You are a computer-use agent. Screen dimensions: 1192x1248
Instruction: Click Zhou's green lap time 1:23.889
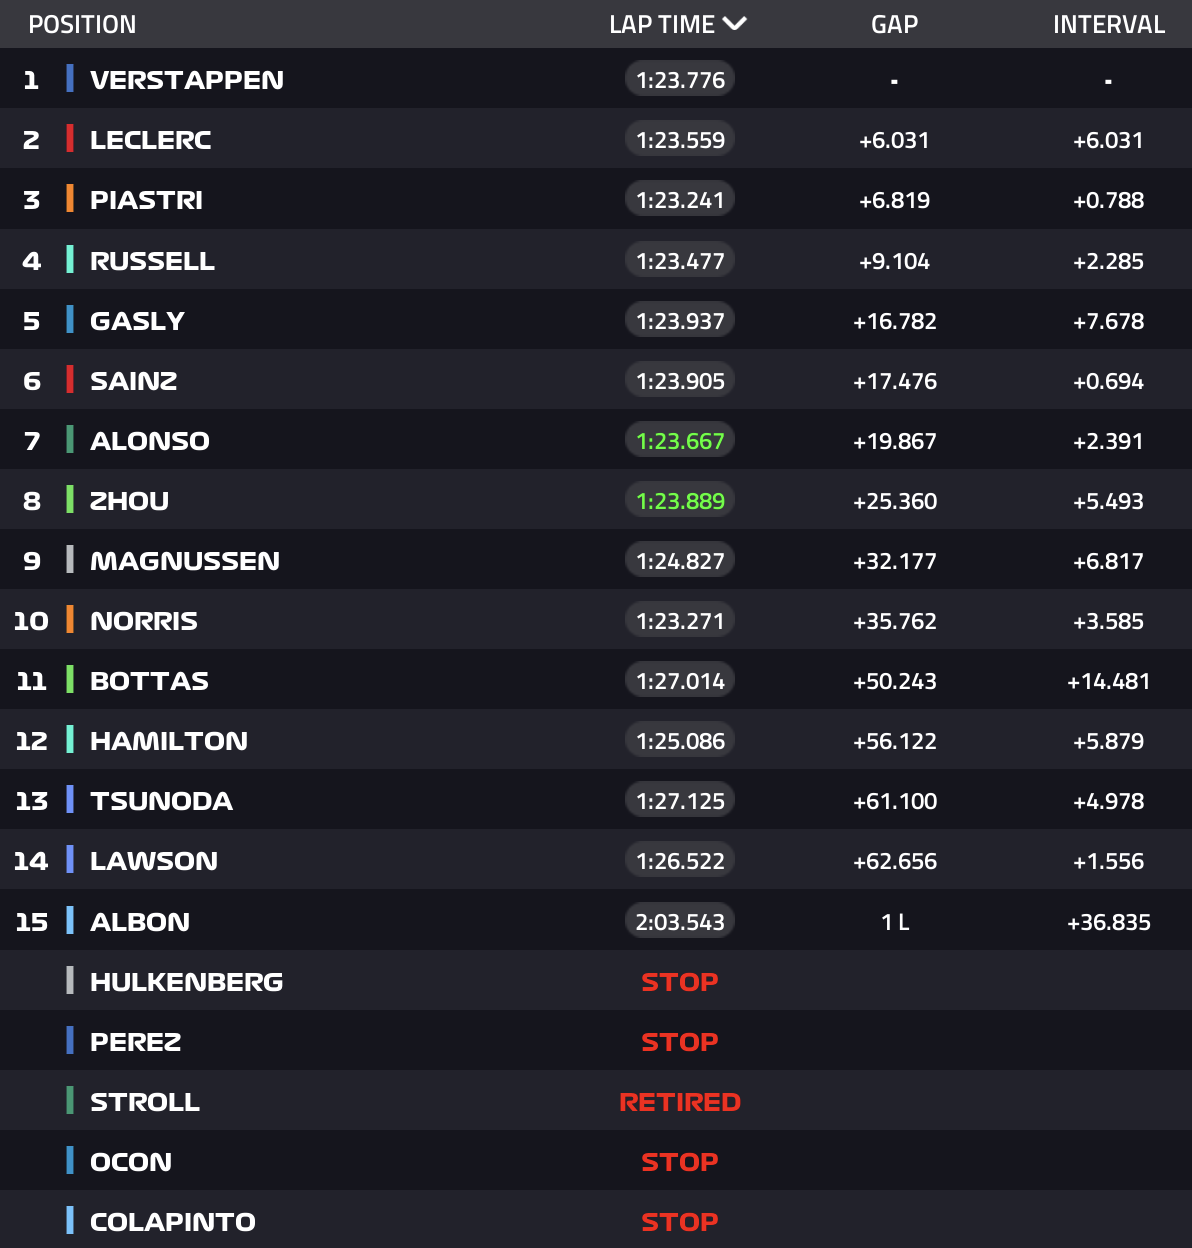680,501
